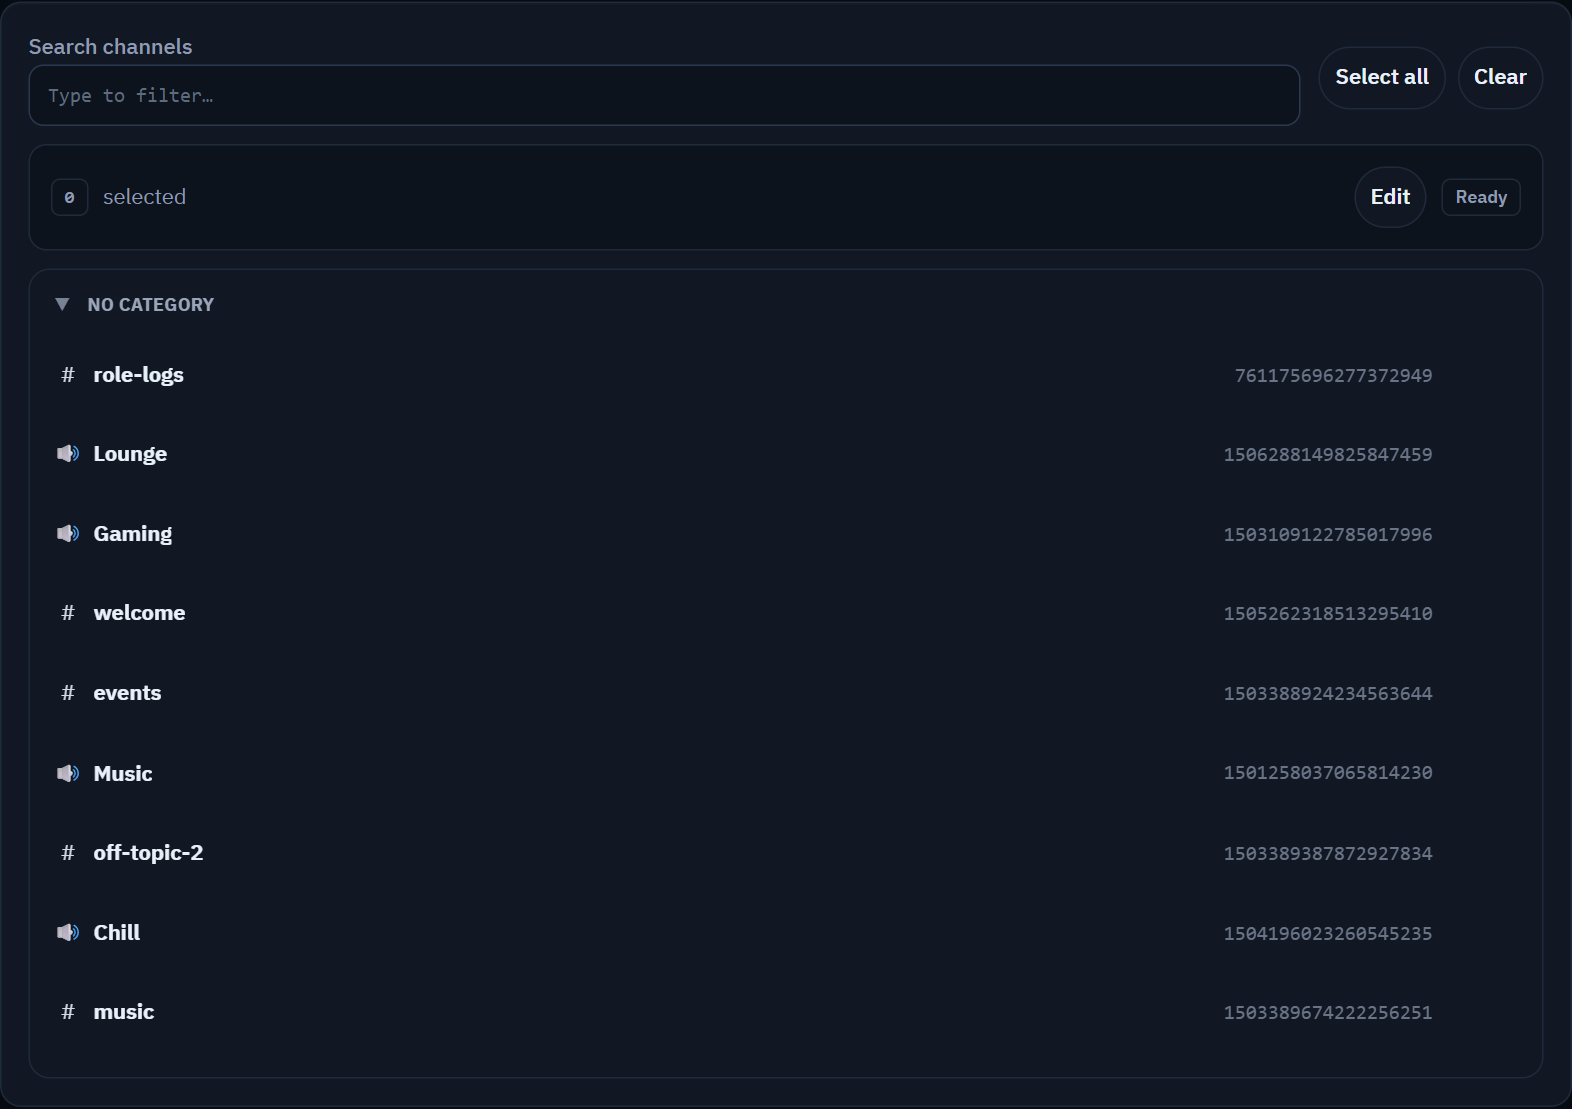
Task: Click the NO CATEGORY header label
Action: tap(151, 305)
